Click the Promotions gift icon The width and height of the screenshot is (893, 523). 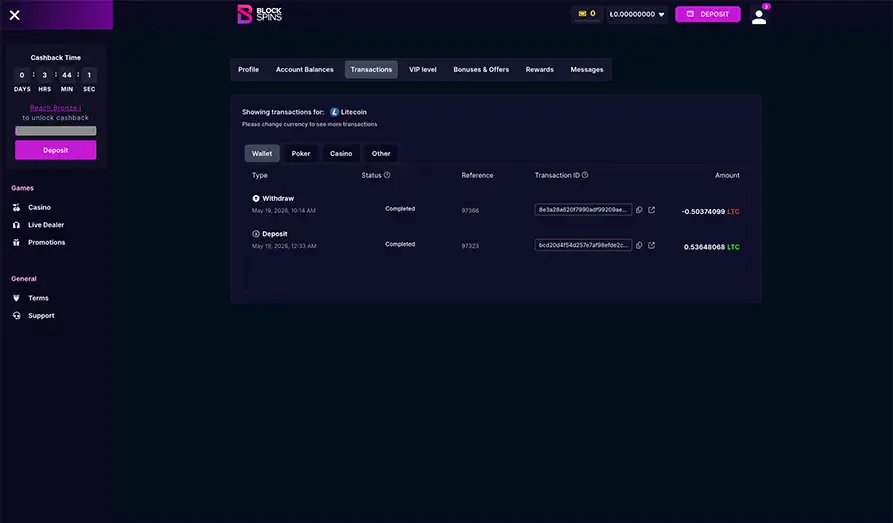click(x=16, y=242)
